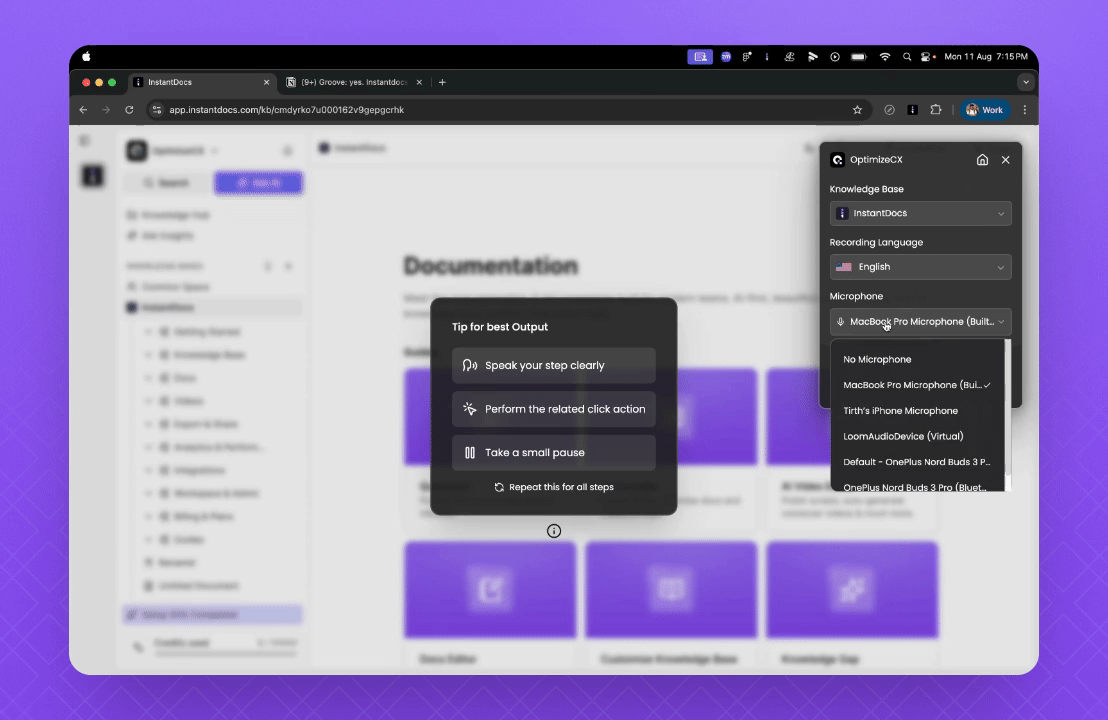1108x720 pixels.
Task: Open Spotlight search magnifier in menu bar
Action: coord(907,57)
